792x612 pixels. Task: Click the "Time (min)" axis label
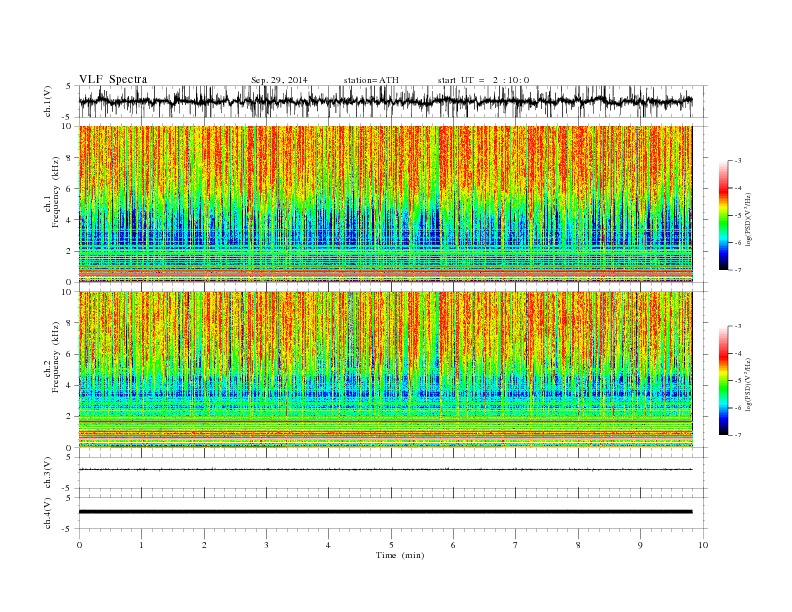click(400, 555)
